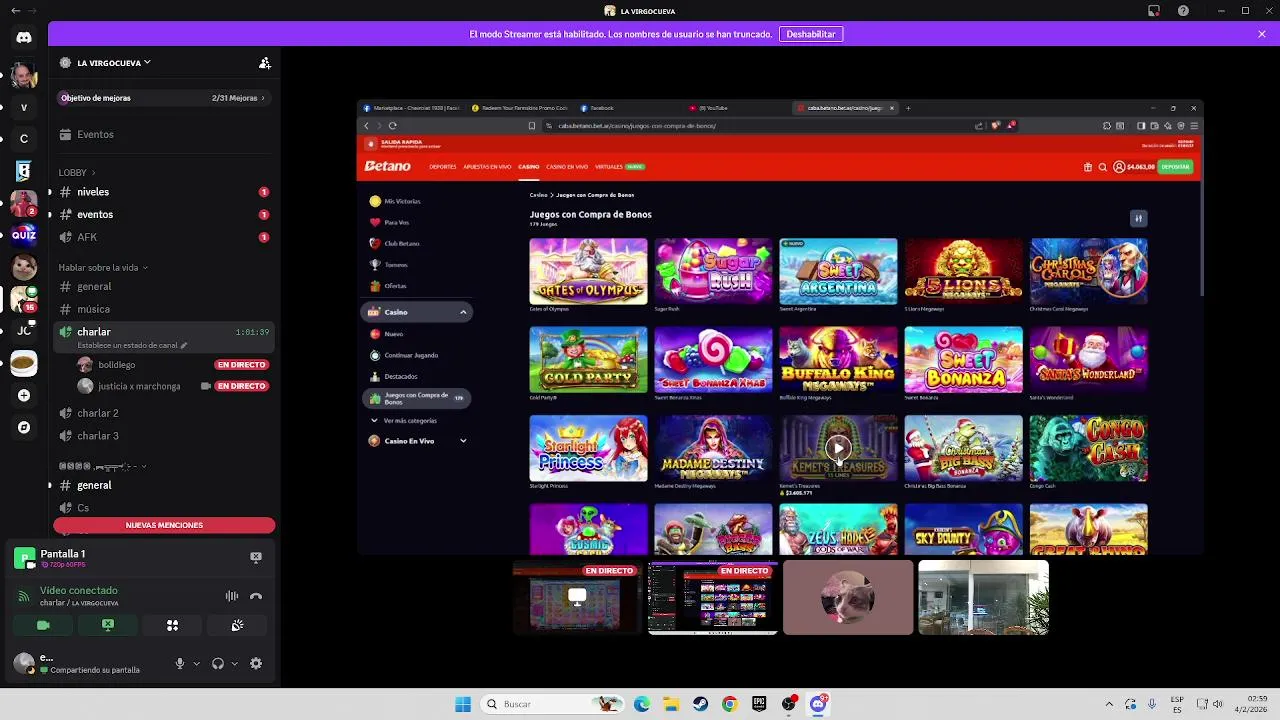Open Gates of Olympus game thumbnail

click(588, 271)
